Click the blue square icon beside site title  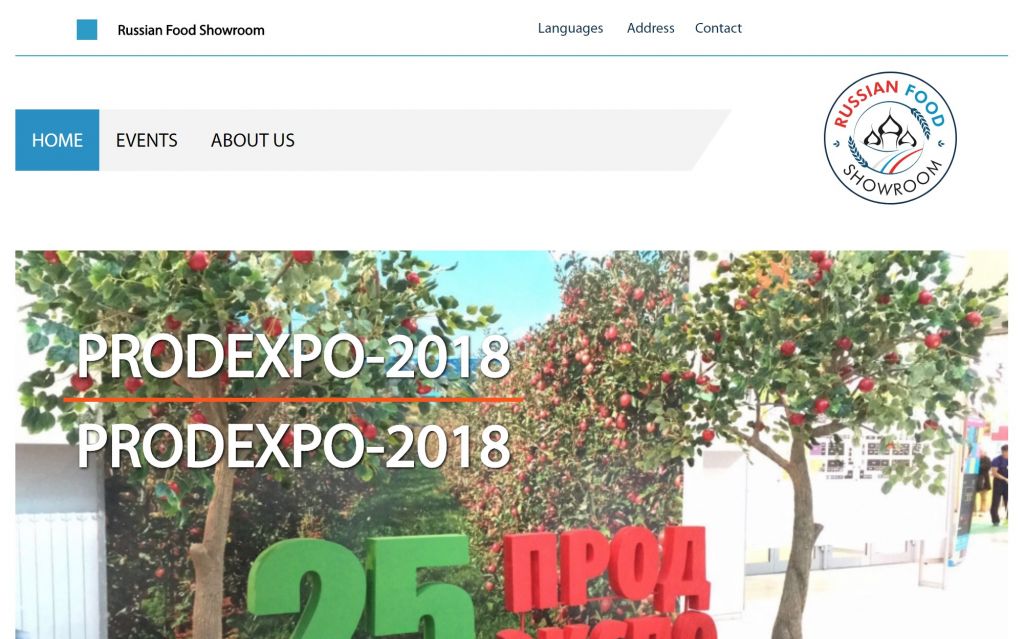87,30
